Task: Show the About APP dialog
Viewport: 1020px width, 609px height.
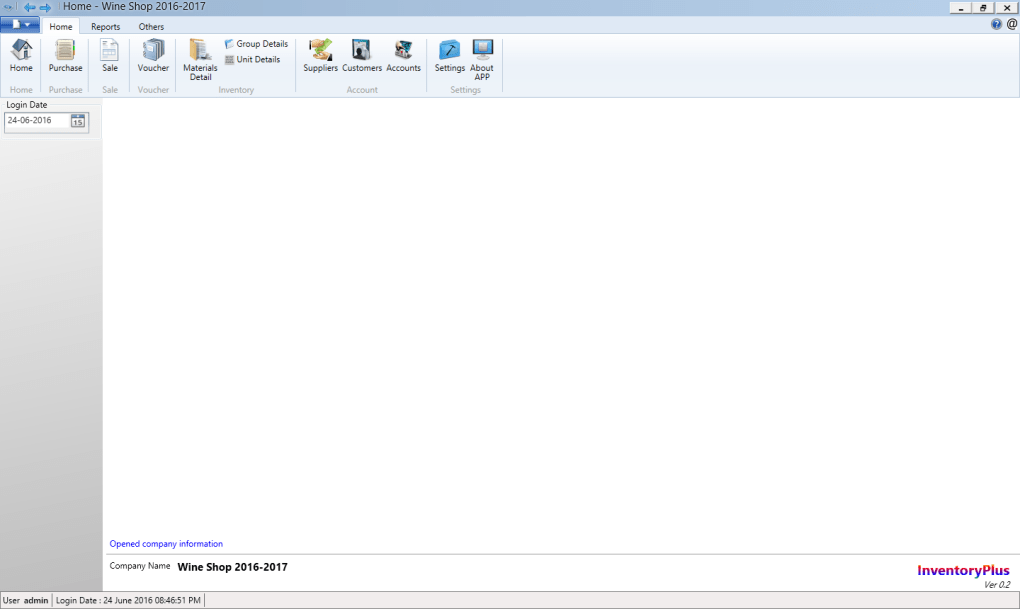Action: pyautogui.click(x=482, y=58)
